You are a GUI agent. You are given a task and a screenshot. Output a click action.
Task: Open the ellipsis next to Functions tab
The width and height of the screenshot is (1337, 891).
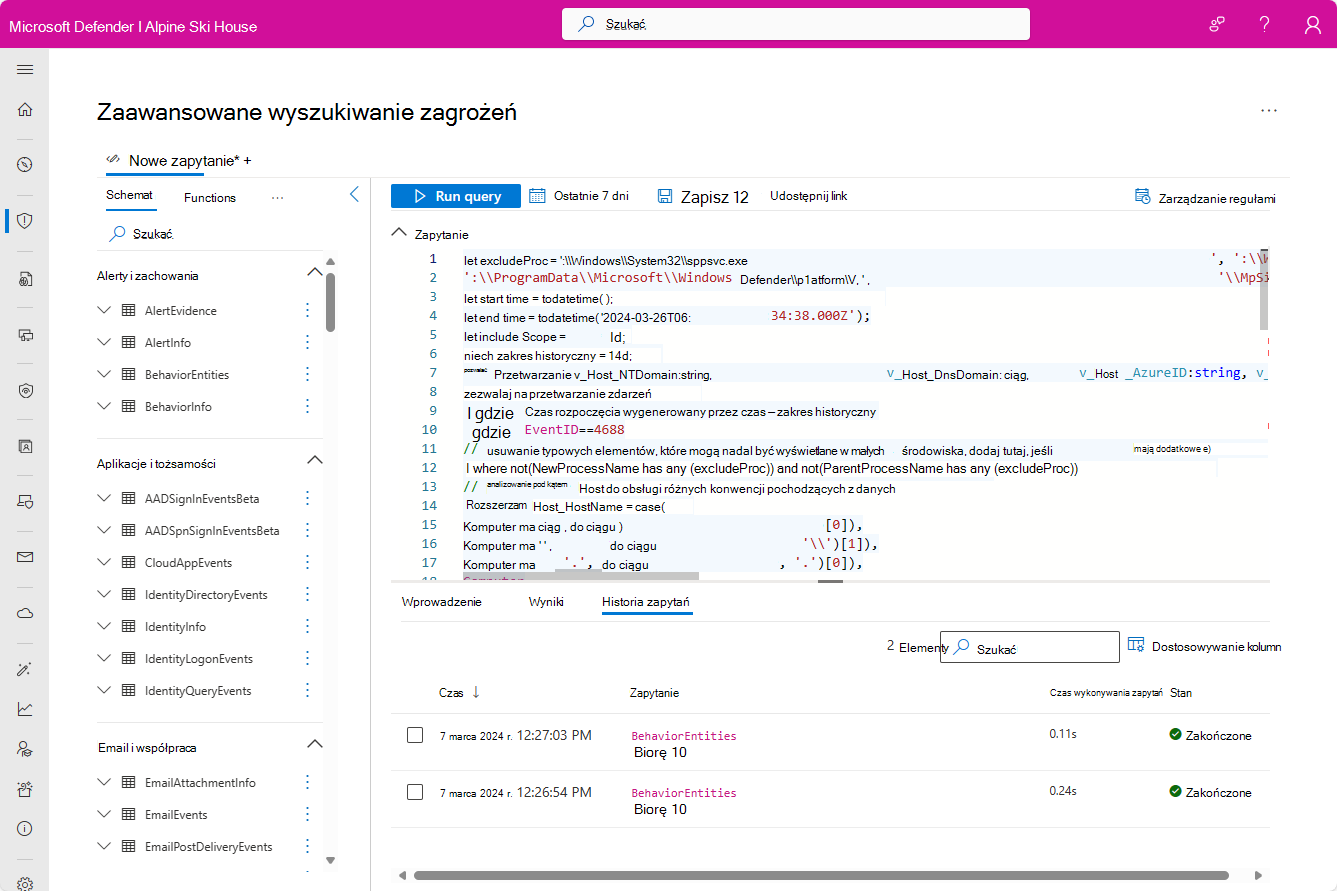coord(278,198)
